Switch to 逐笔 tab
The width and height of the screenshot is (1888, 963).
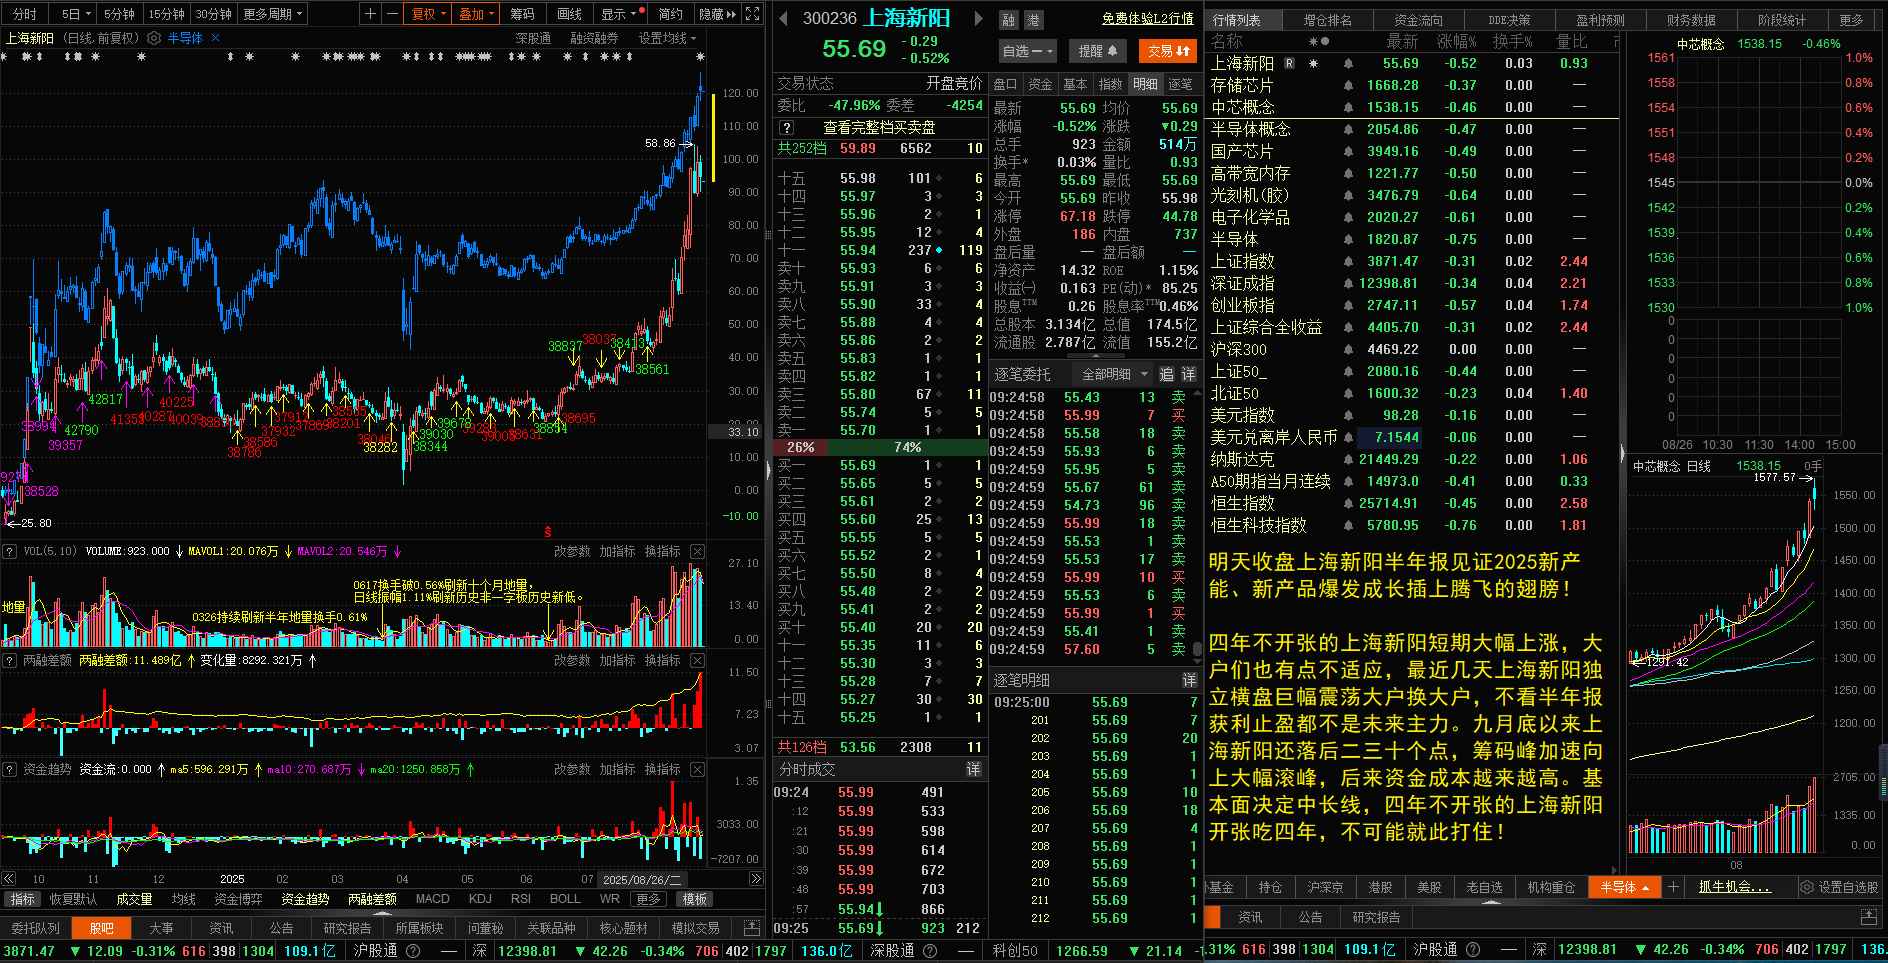pos(1181,84)
